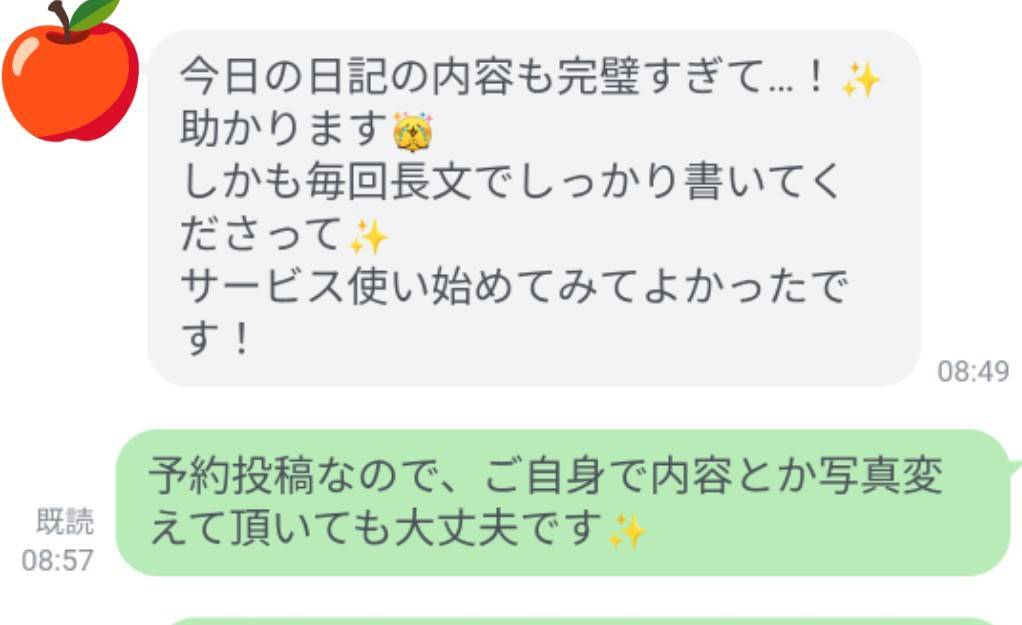The height and width of the screenshot is (625, 1022).
Task: Click the words ご自身で in green message
Action: click(x=564, y=476)
